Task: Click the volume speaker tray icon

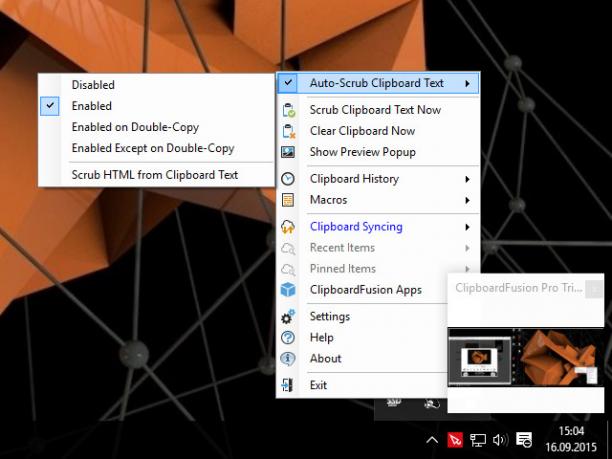Action: [500, 440]
